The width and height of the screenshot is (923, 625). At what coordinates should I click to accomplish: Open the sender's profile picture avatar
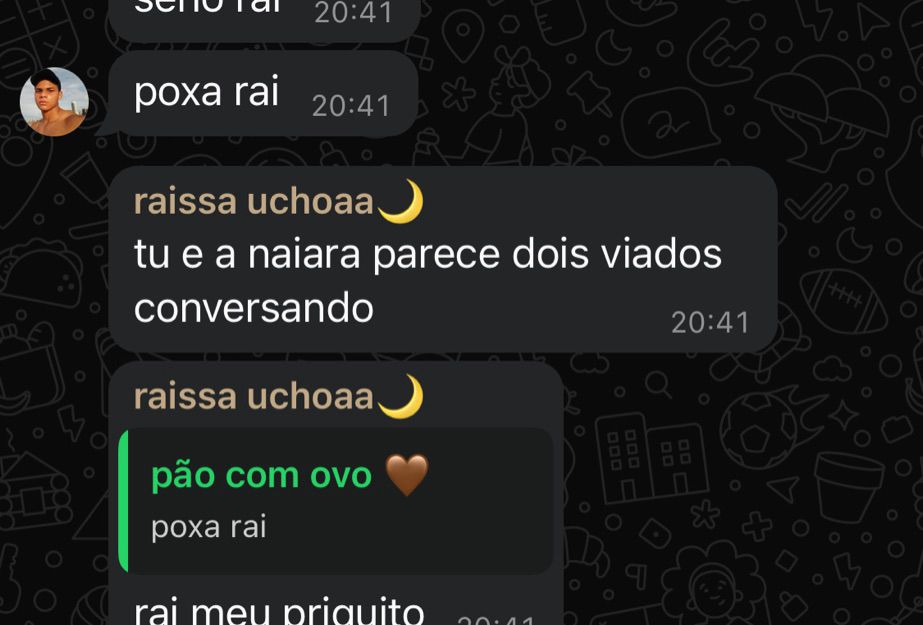(x=54, y=102)
